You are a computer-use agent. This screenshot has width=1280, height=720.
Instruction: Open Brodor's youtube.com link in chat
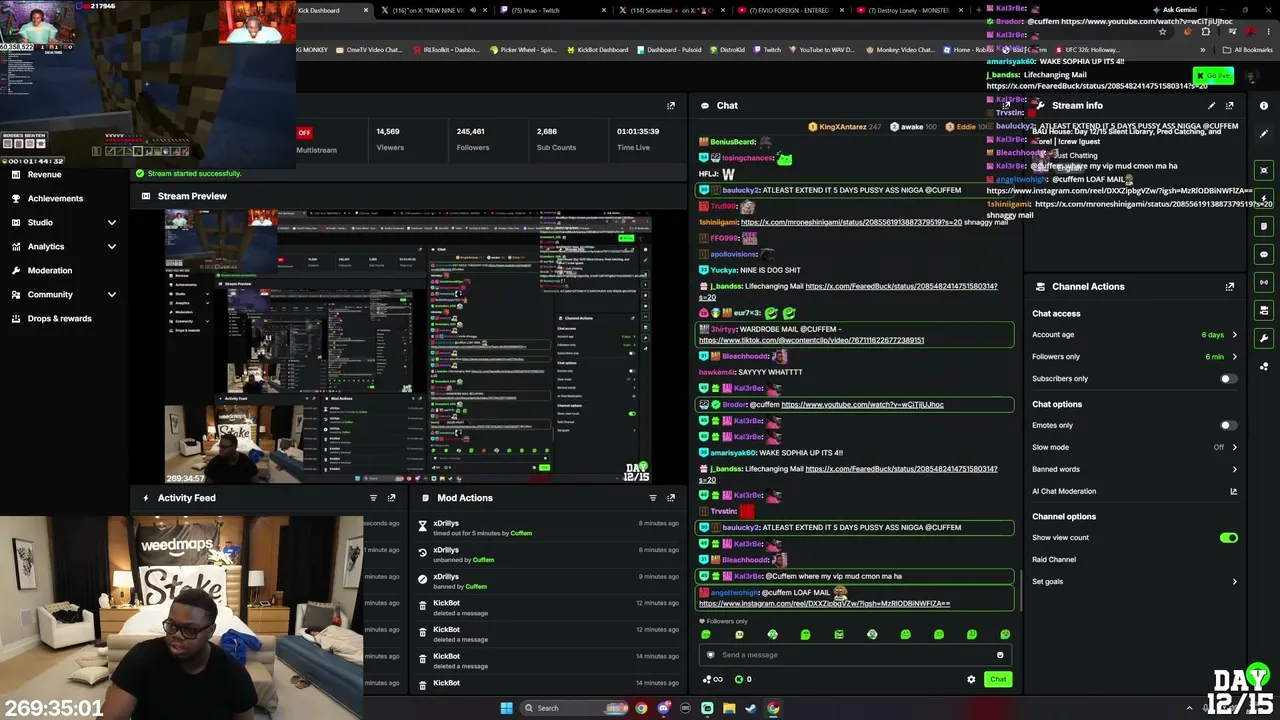click(862, 405)
